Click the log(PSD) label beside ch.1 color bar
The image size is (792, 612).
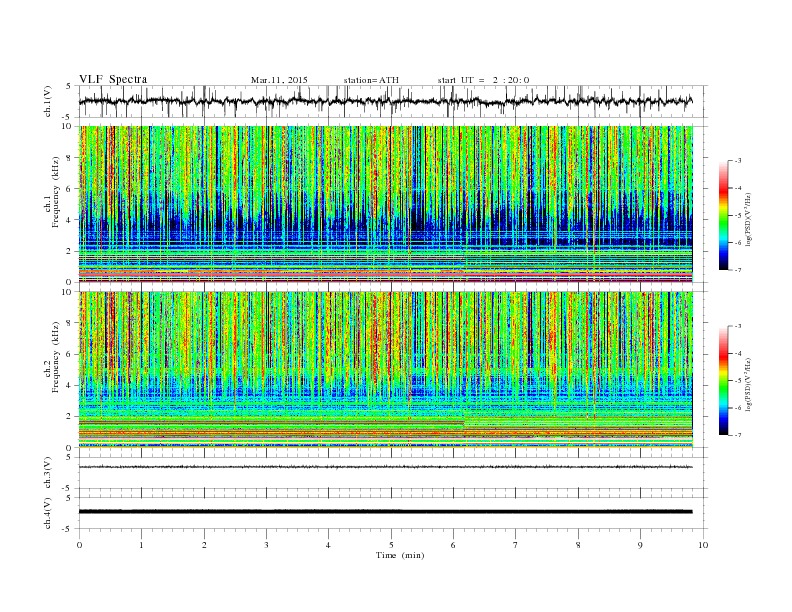pyautogui.click(x=748, y=219)
